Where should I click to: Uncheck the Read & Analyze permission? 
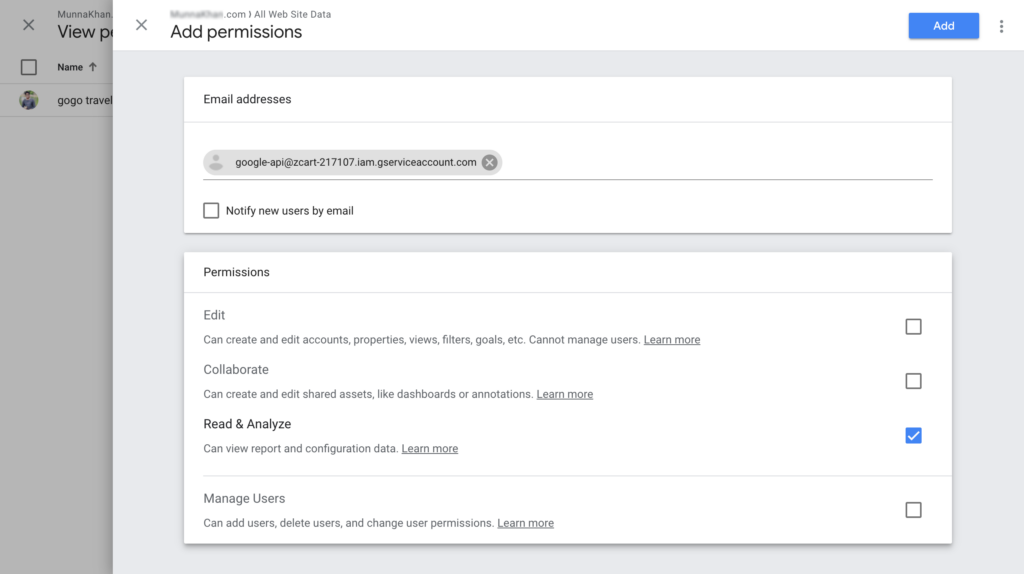coord(913,435)
